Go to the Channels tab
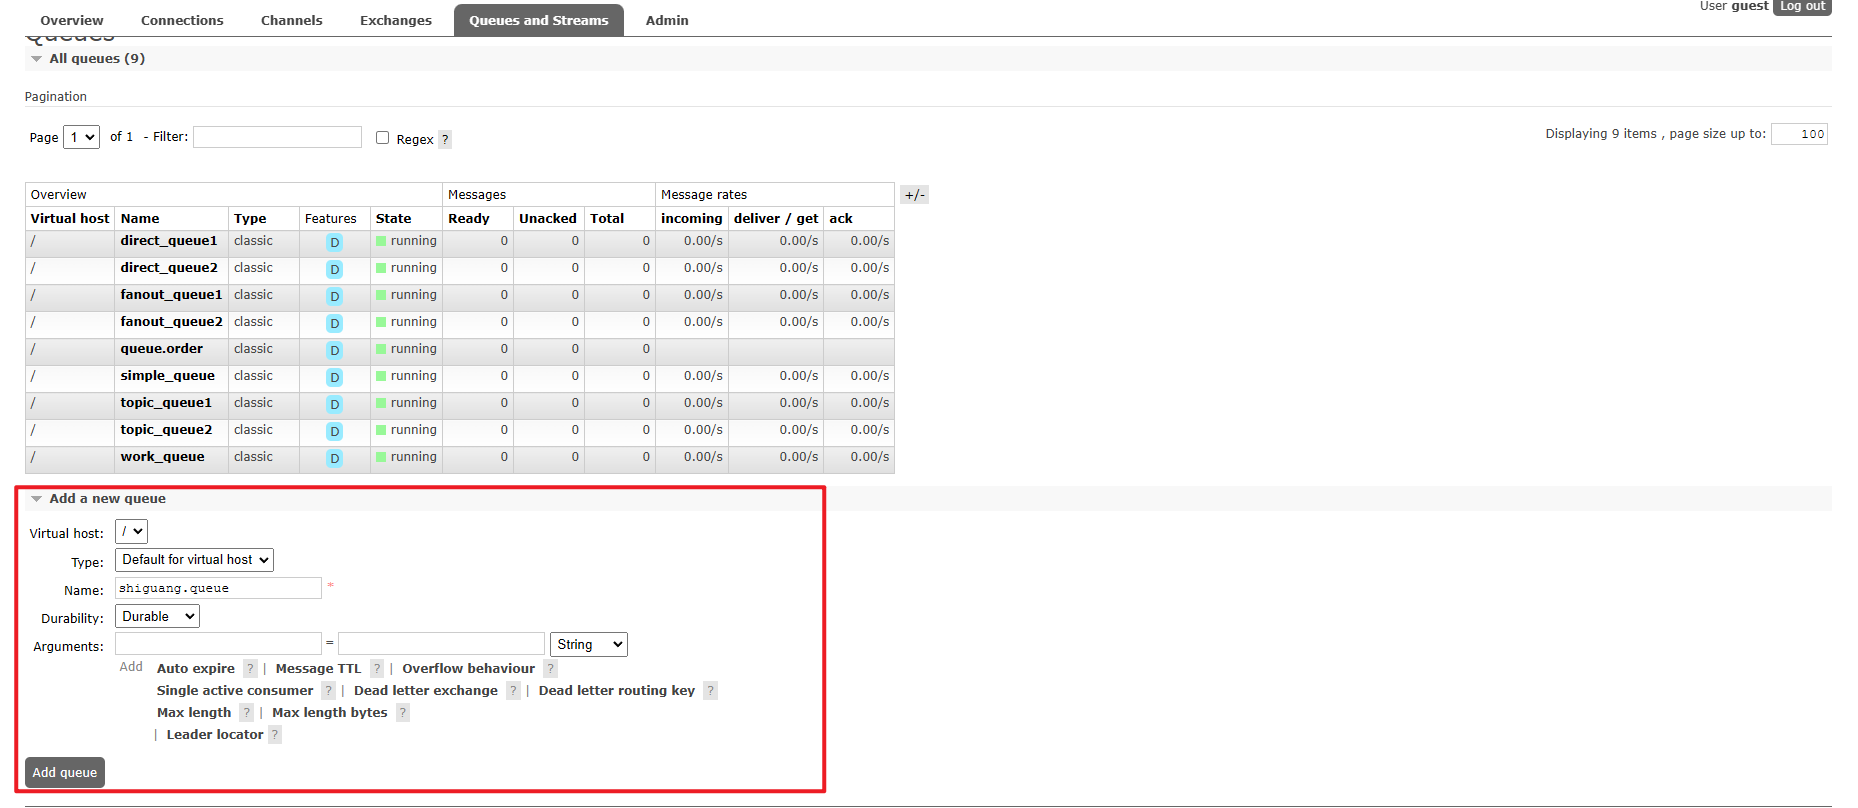Screen dimensions: 1858x808 click(x=292, y=20)
